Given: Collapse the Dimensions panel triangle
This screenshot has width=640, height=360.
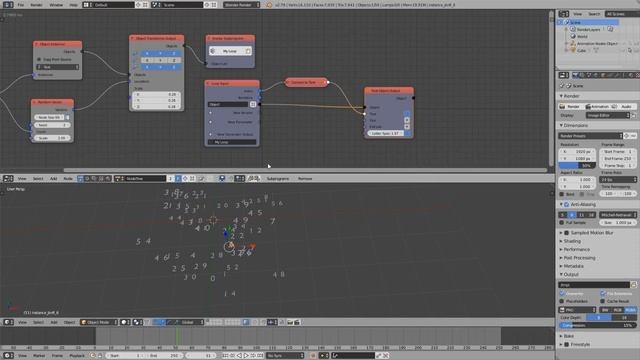Looking at the screenshot, I should [x=561, y=125].
